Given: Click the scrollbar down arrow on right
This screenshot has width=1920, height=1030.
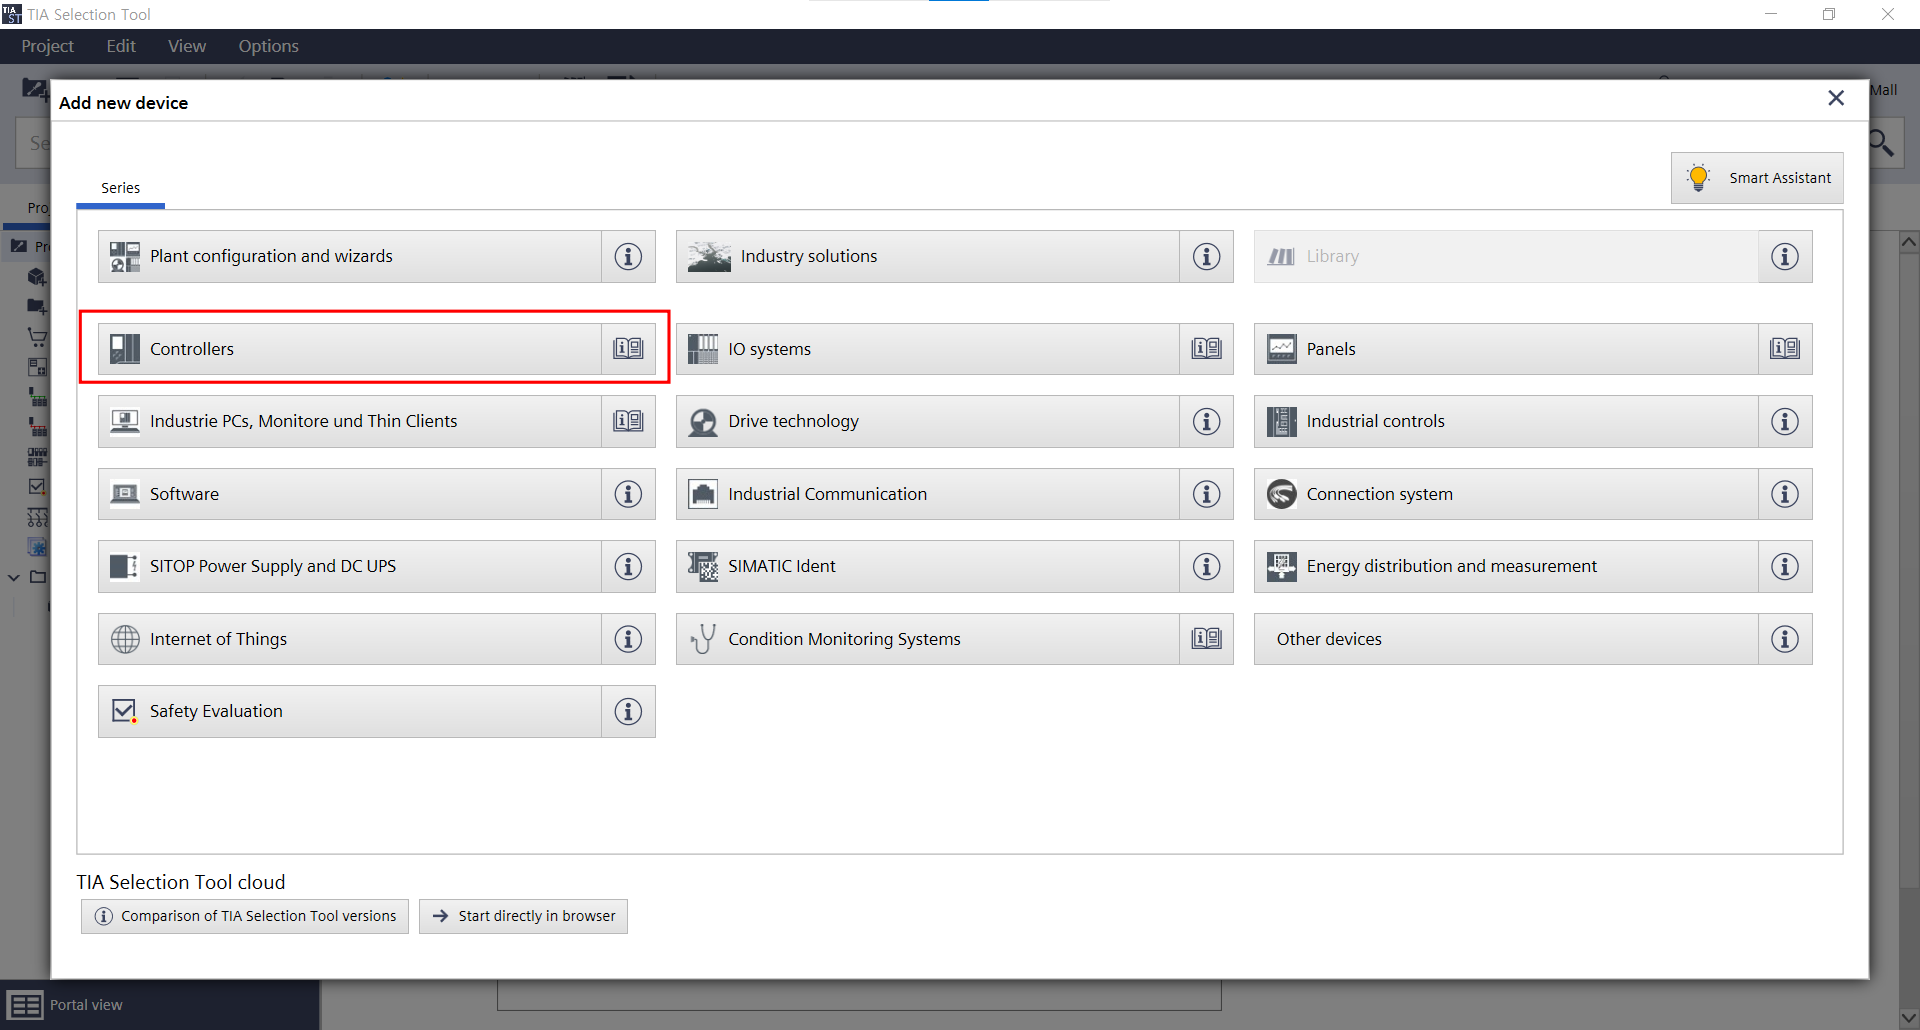Looking at the screenshot, I should click(x=1909, y=1018).
